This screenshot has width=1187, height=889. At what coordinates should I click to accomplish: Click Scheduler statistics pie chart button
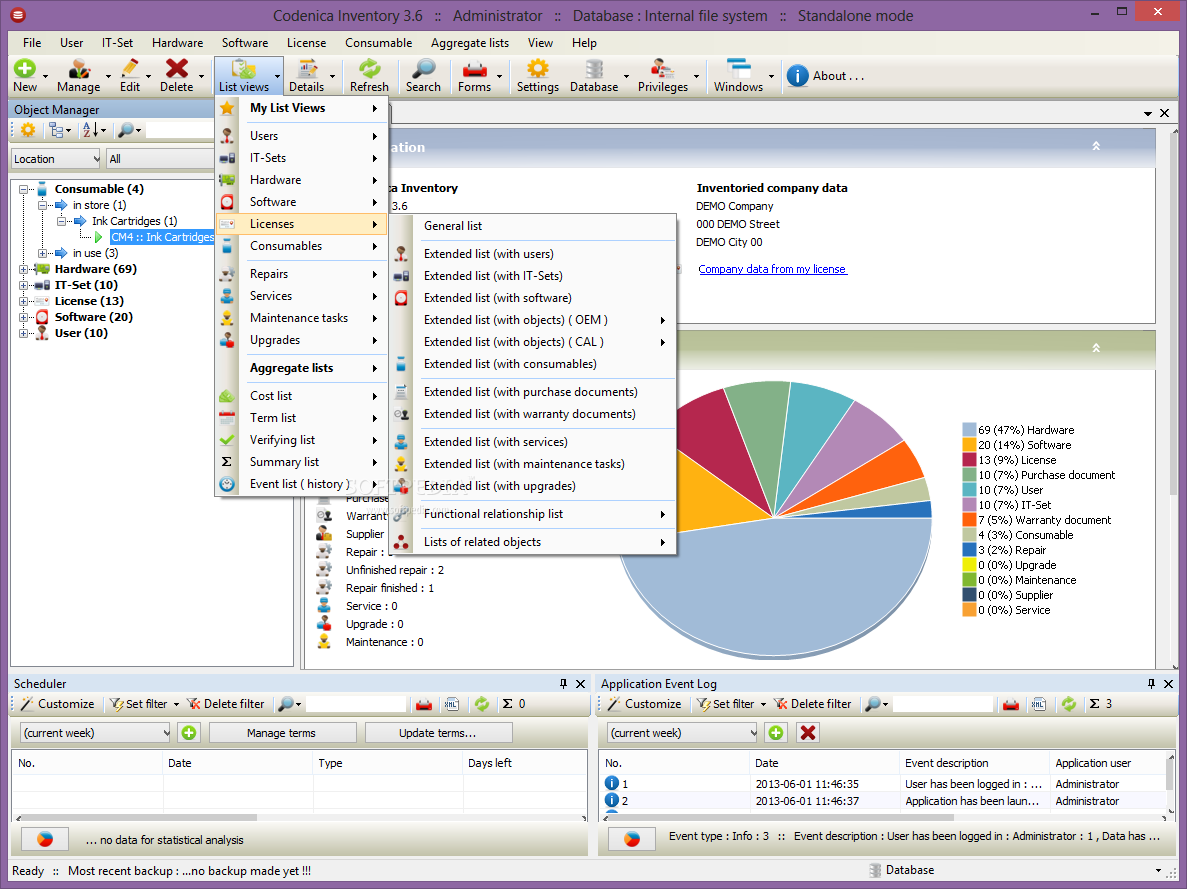(45, 839)
